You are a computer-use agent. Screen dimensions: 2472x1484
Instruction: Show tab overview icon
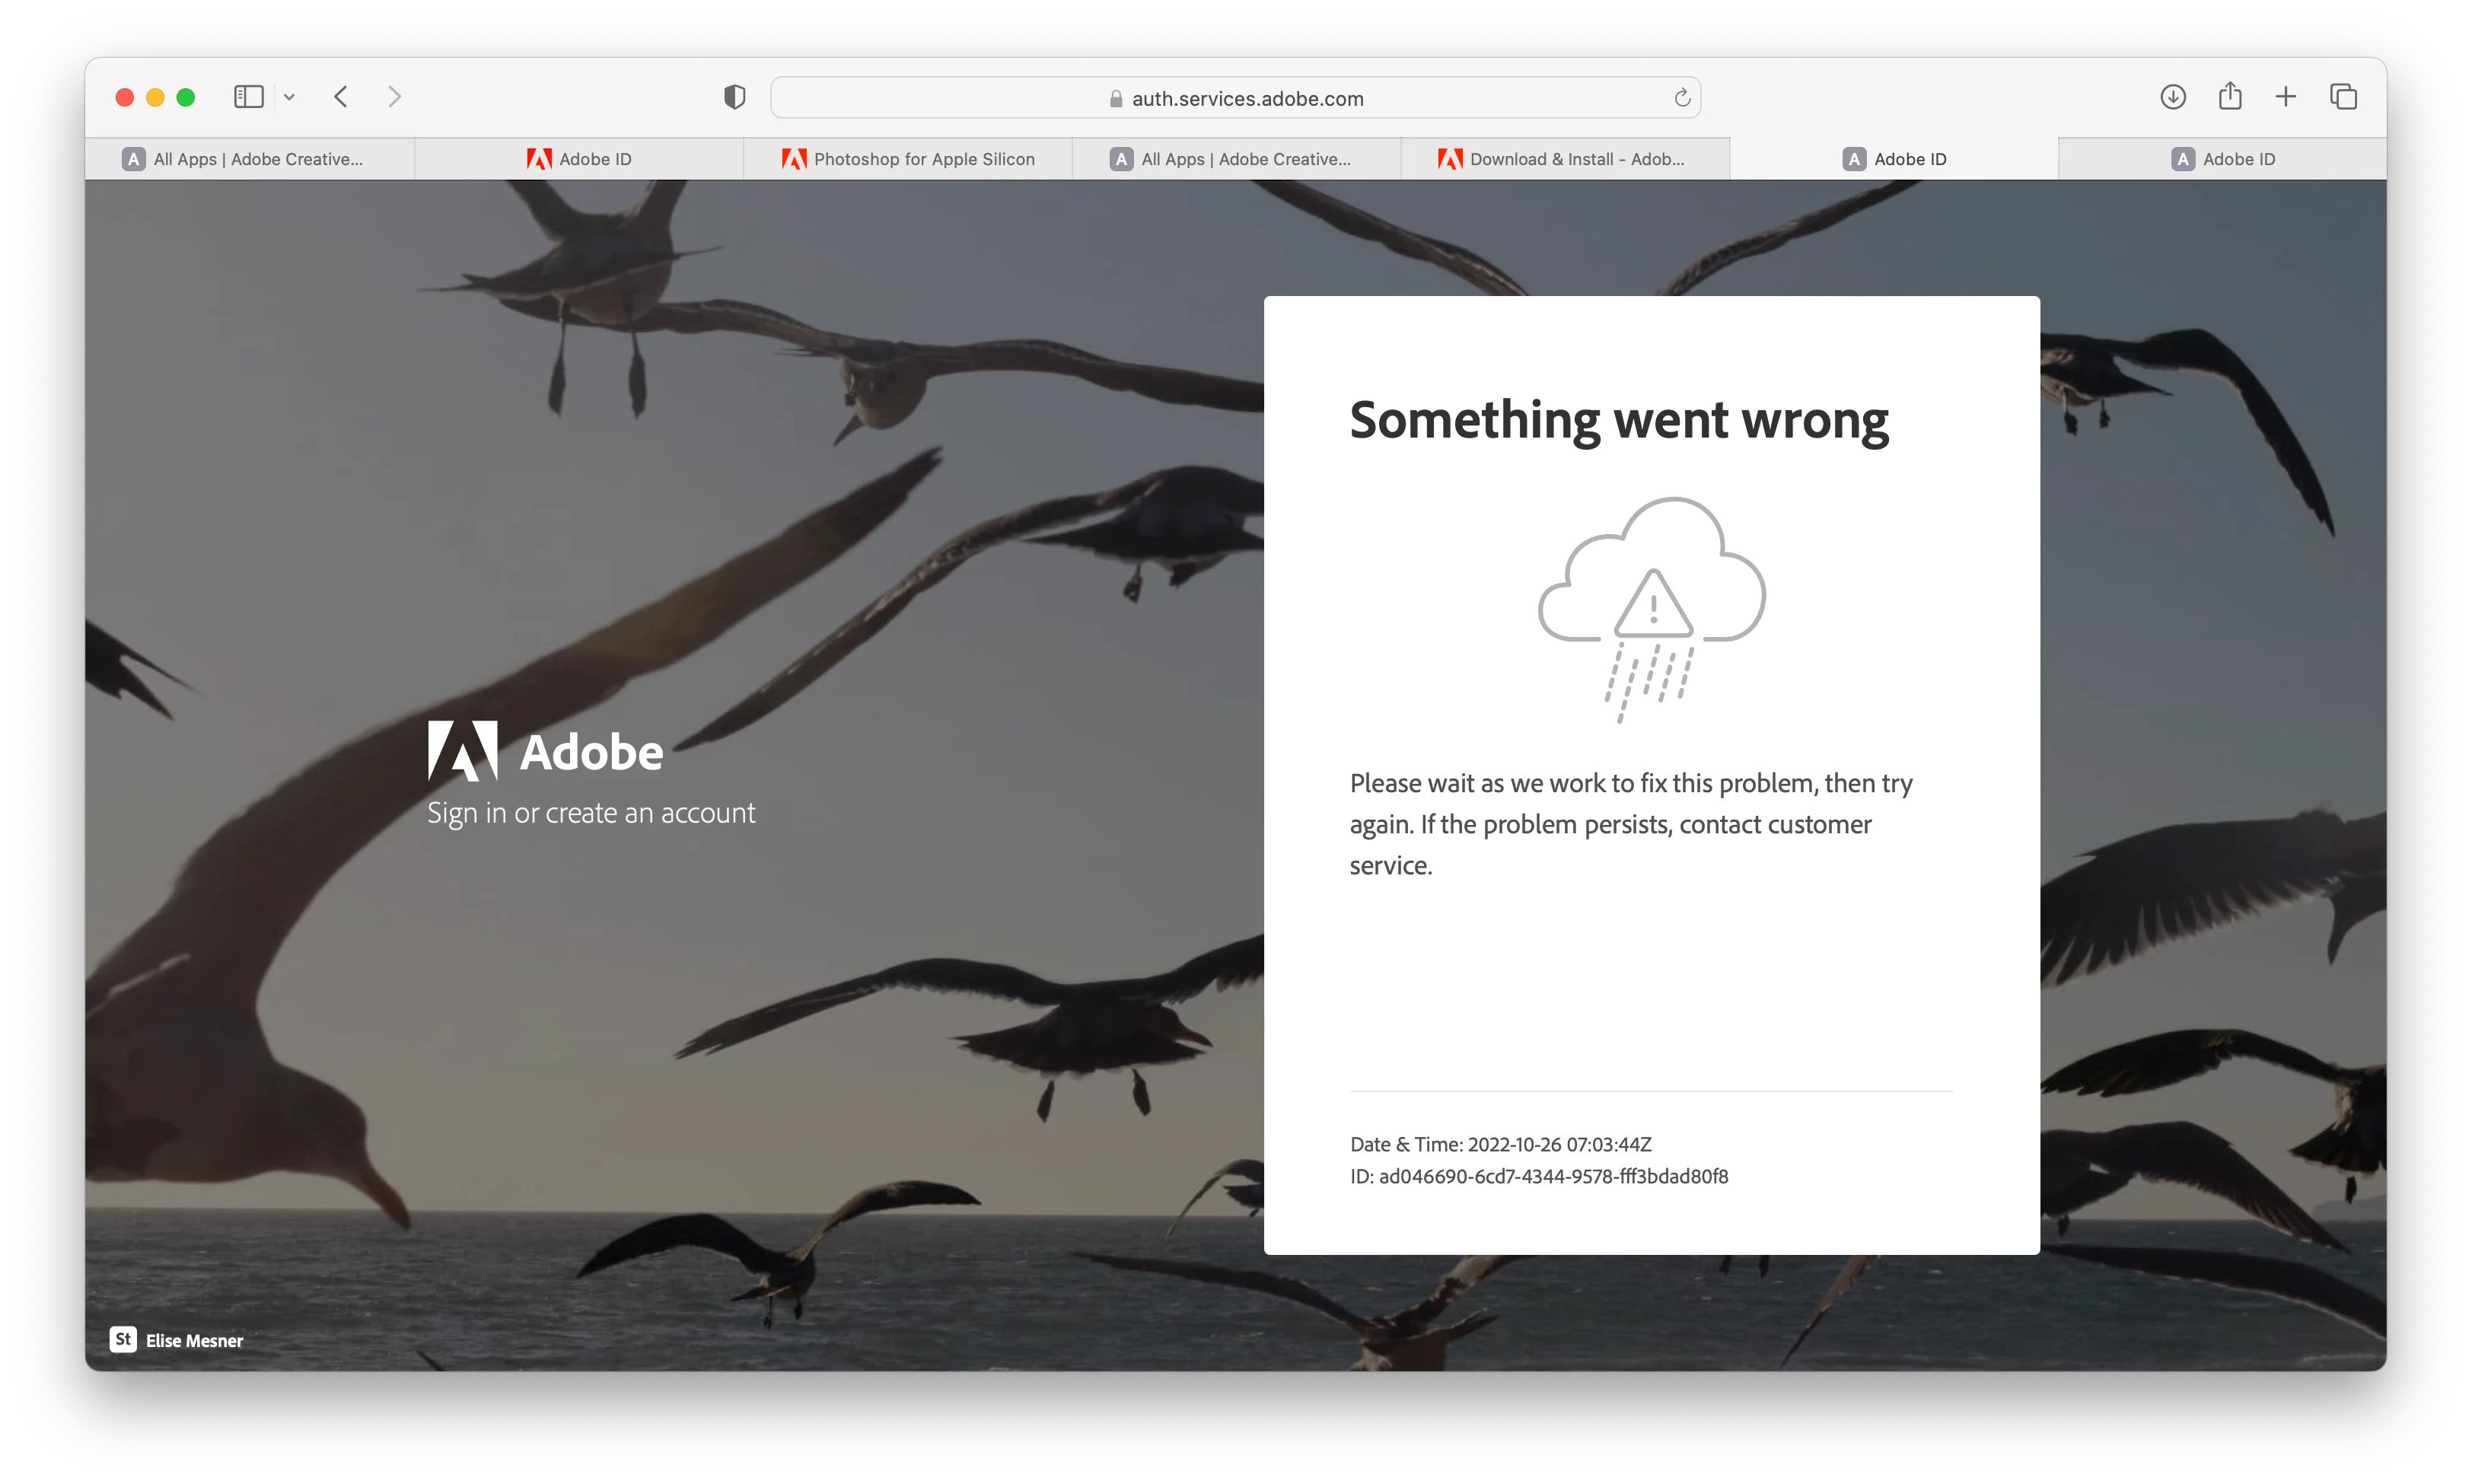[x=2343, y=97]
